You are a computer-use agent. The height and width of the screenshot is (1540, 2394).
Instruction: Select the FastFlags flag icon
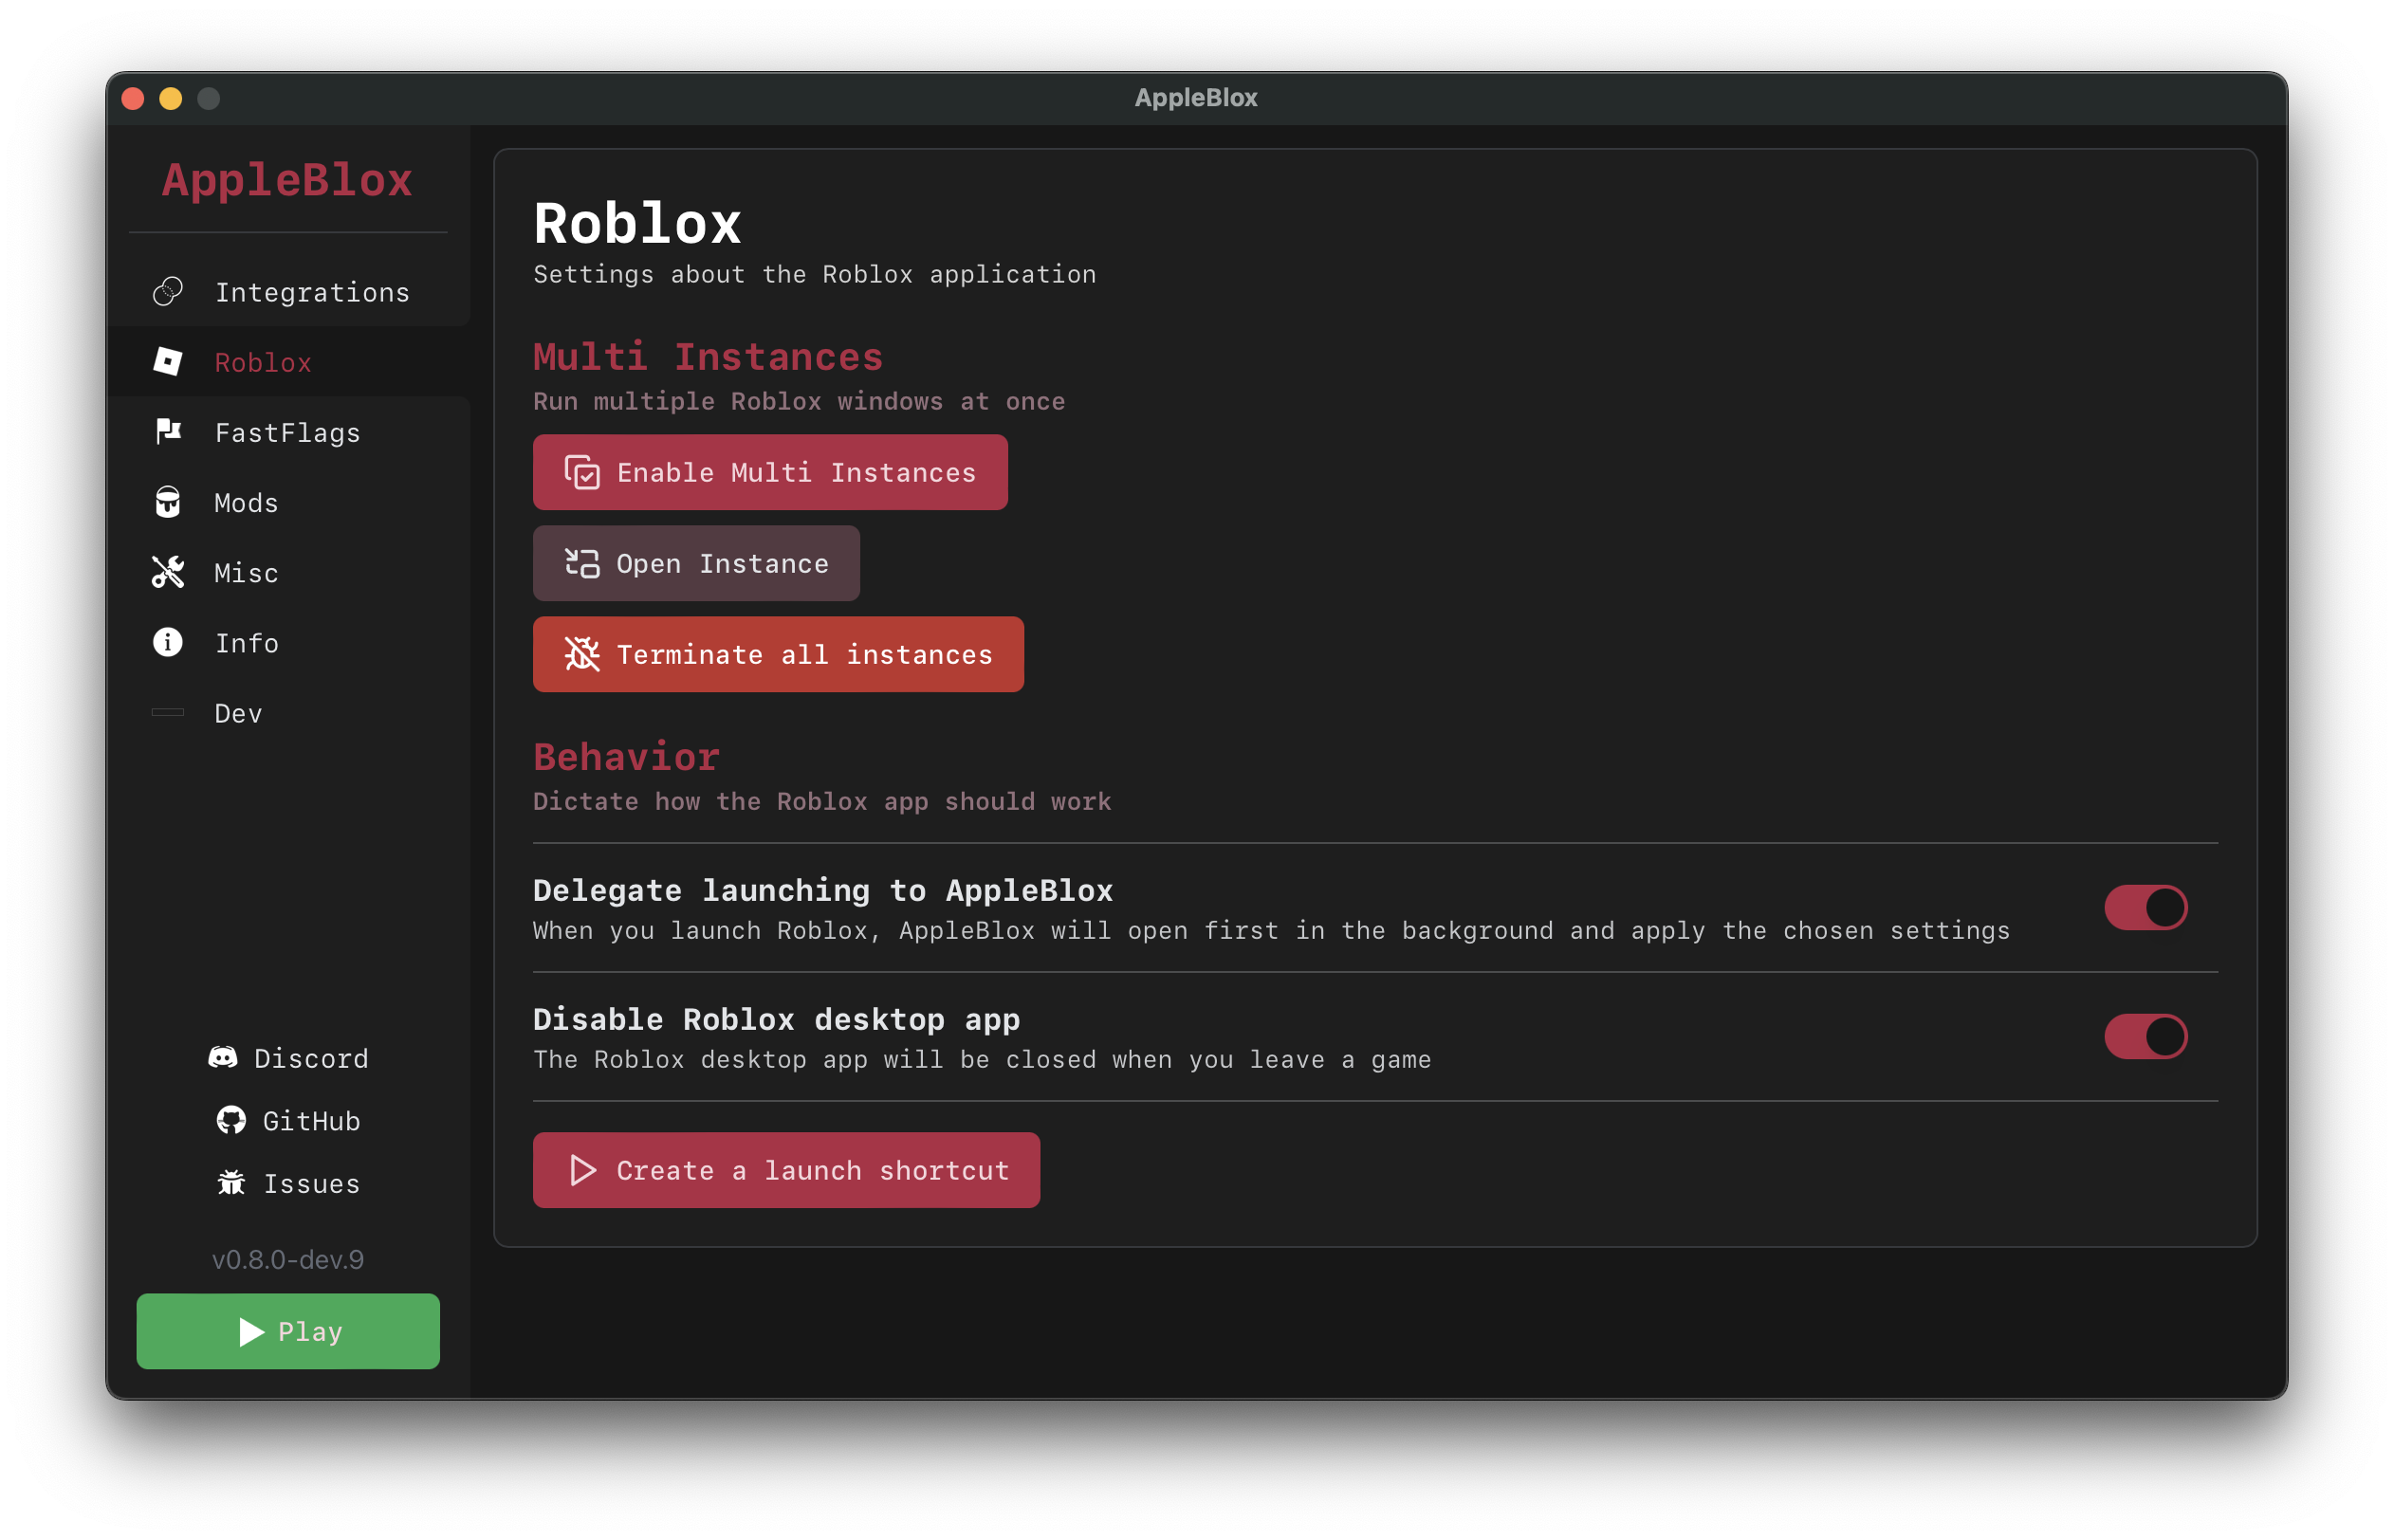click(x=168, y=432)
